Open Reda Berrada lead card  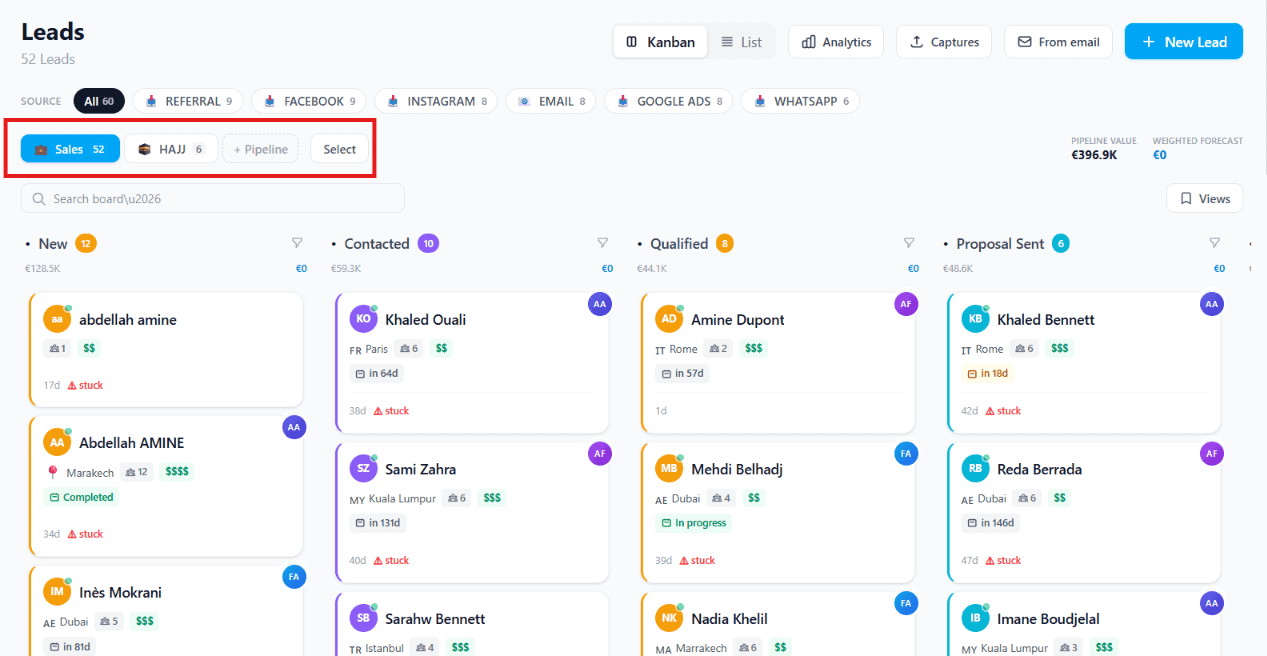1084,513
